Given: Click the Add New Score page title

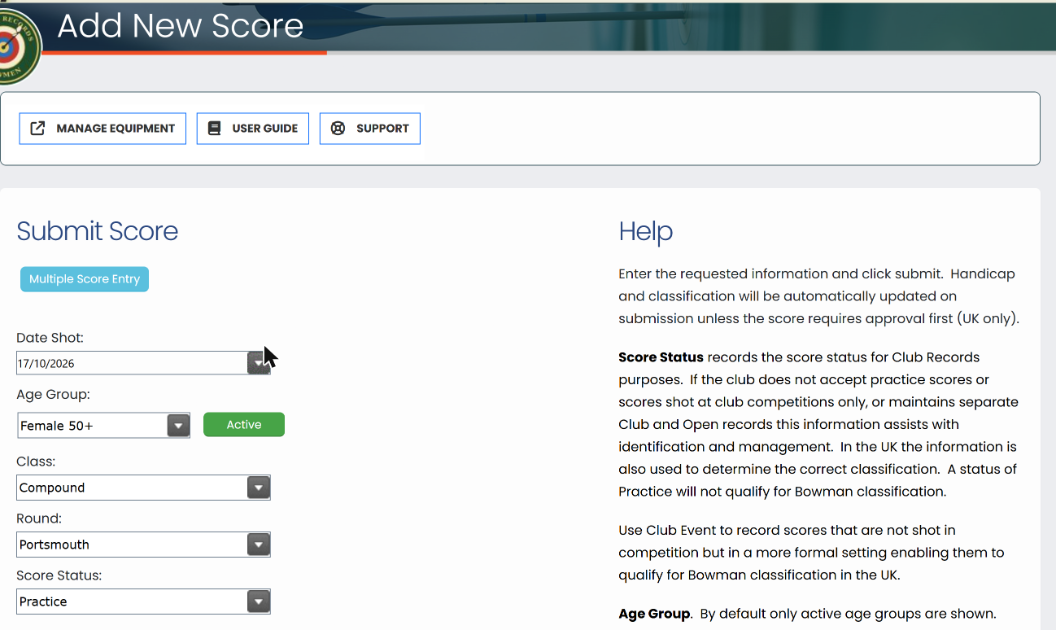Looking at the screenshot, I should [x=180, y=26].
